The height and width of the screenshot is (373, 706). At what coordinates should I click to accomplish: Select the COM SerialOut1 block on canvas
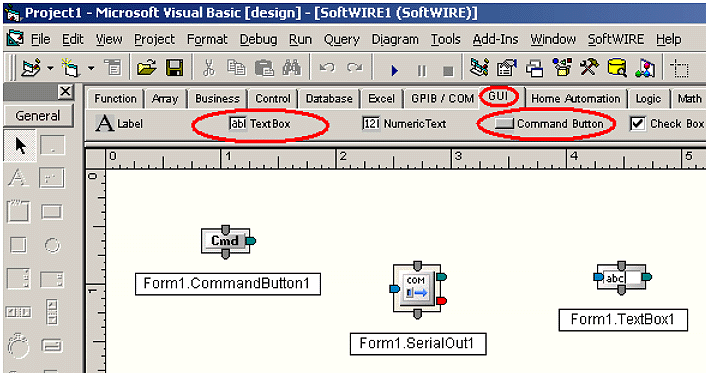[418, 289]
